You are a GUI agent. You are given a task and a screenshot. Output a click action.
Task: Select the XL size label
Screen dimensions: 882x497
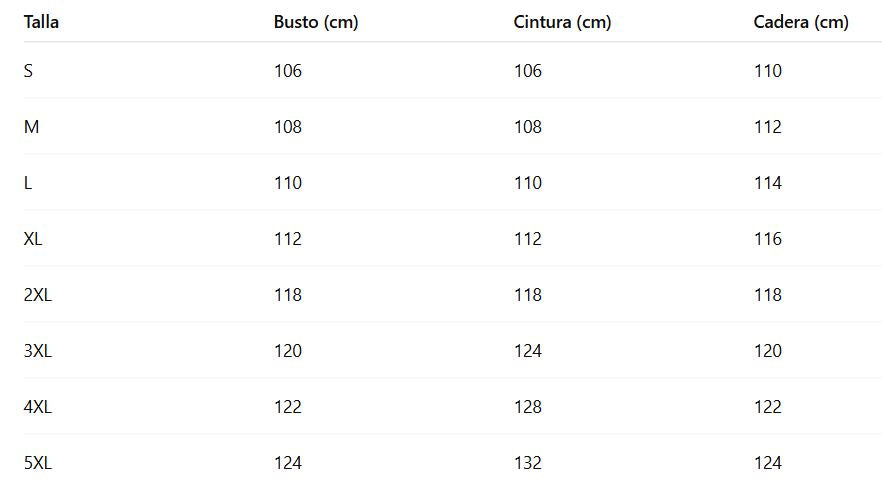33,239
